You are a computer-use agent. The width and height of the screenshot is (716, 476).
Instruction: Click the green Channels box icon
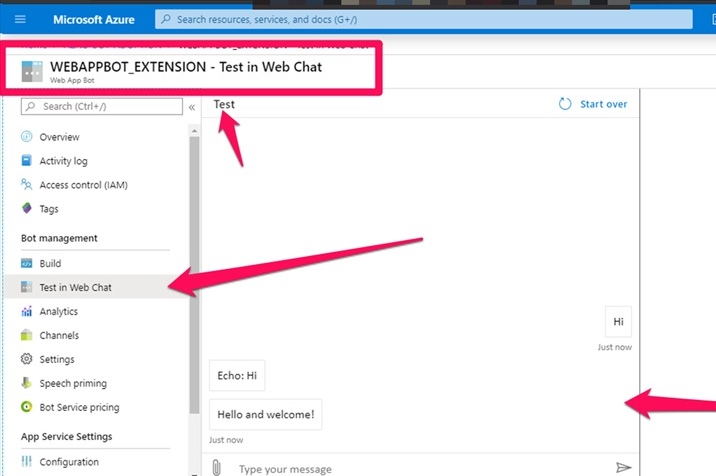[26, 335]
